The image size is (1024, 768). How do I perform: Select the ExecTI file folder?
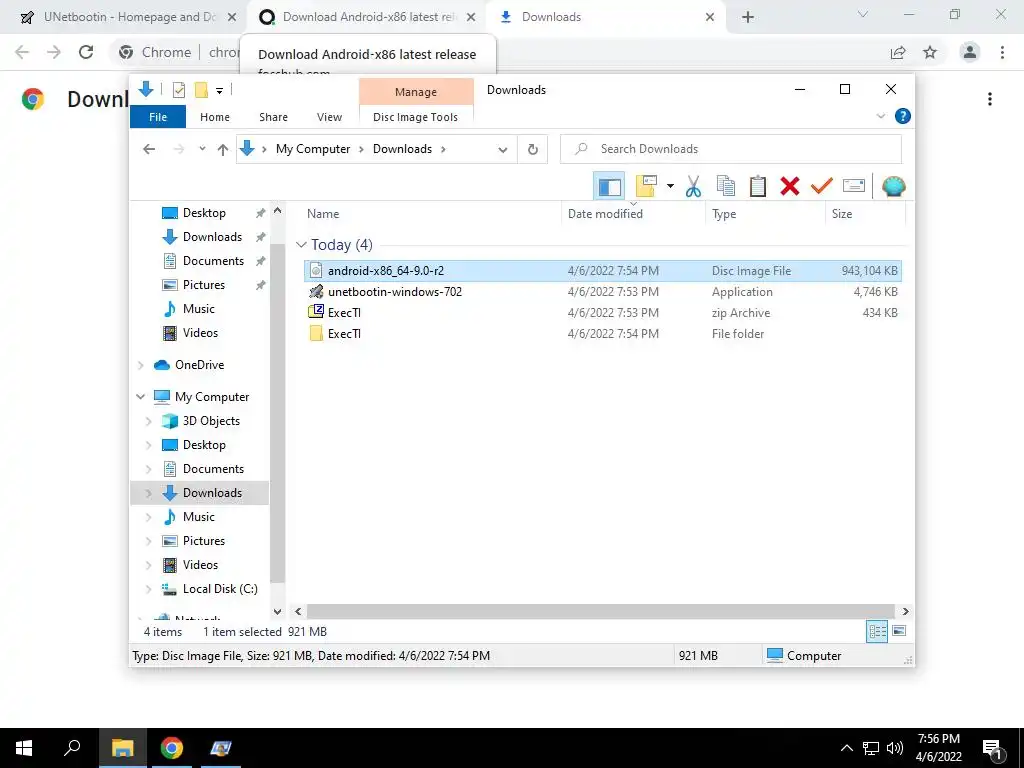click(603, 334)
